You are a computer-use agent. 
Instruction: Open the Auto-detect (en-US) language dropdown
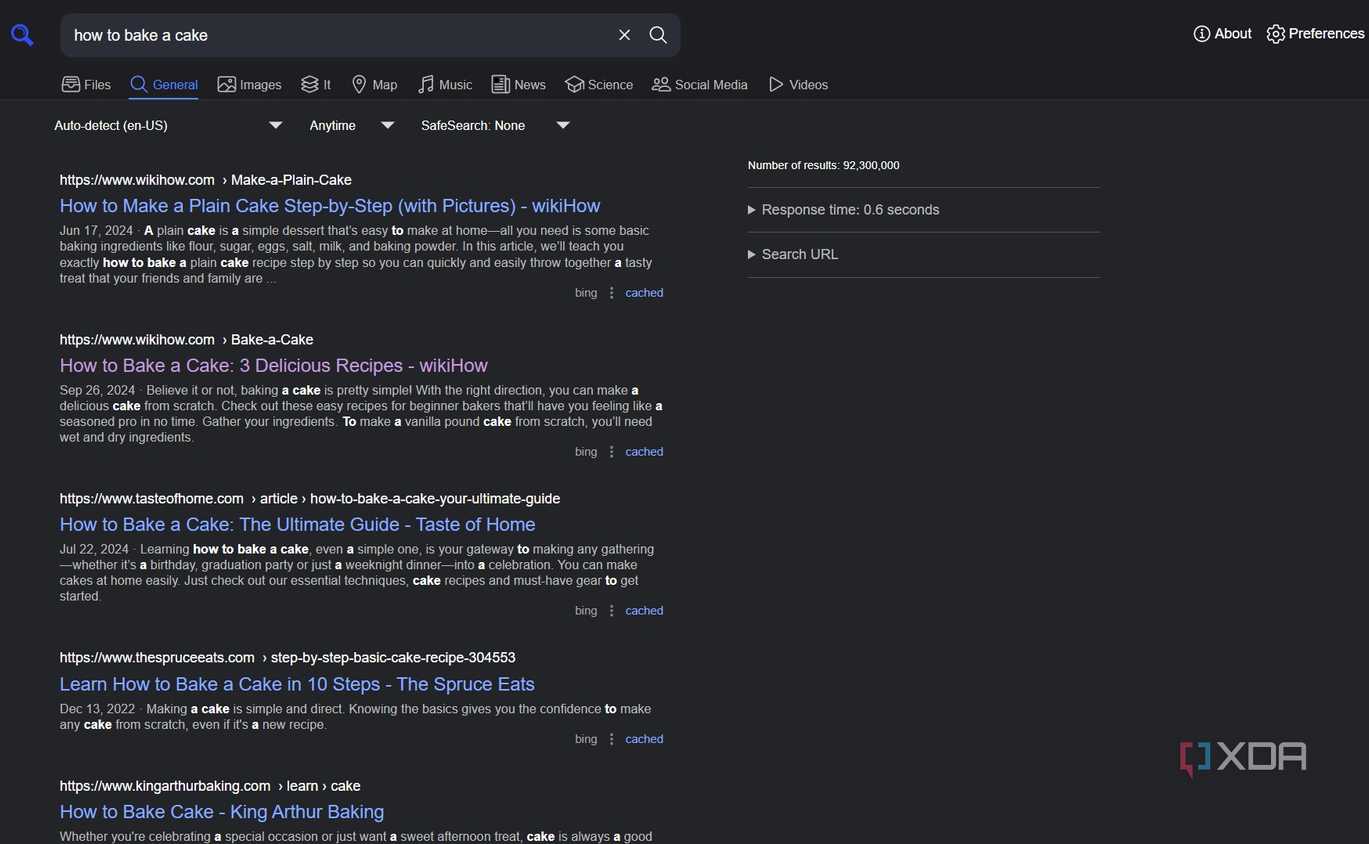(x=168, y=125)
